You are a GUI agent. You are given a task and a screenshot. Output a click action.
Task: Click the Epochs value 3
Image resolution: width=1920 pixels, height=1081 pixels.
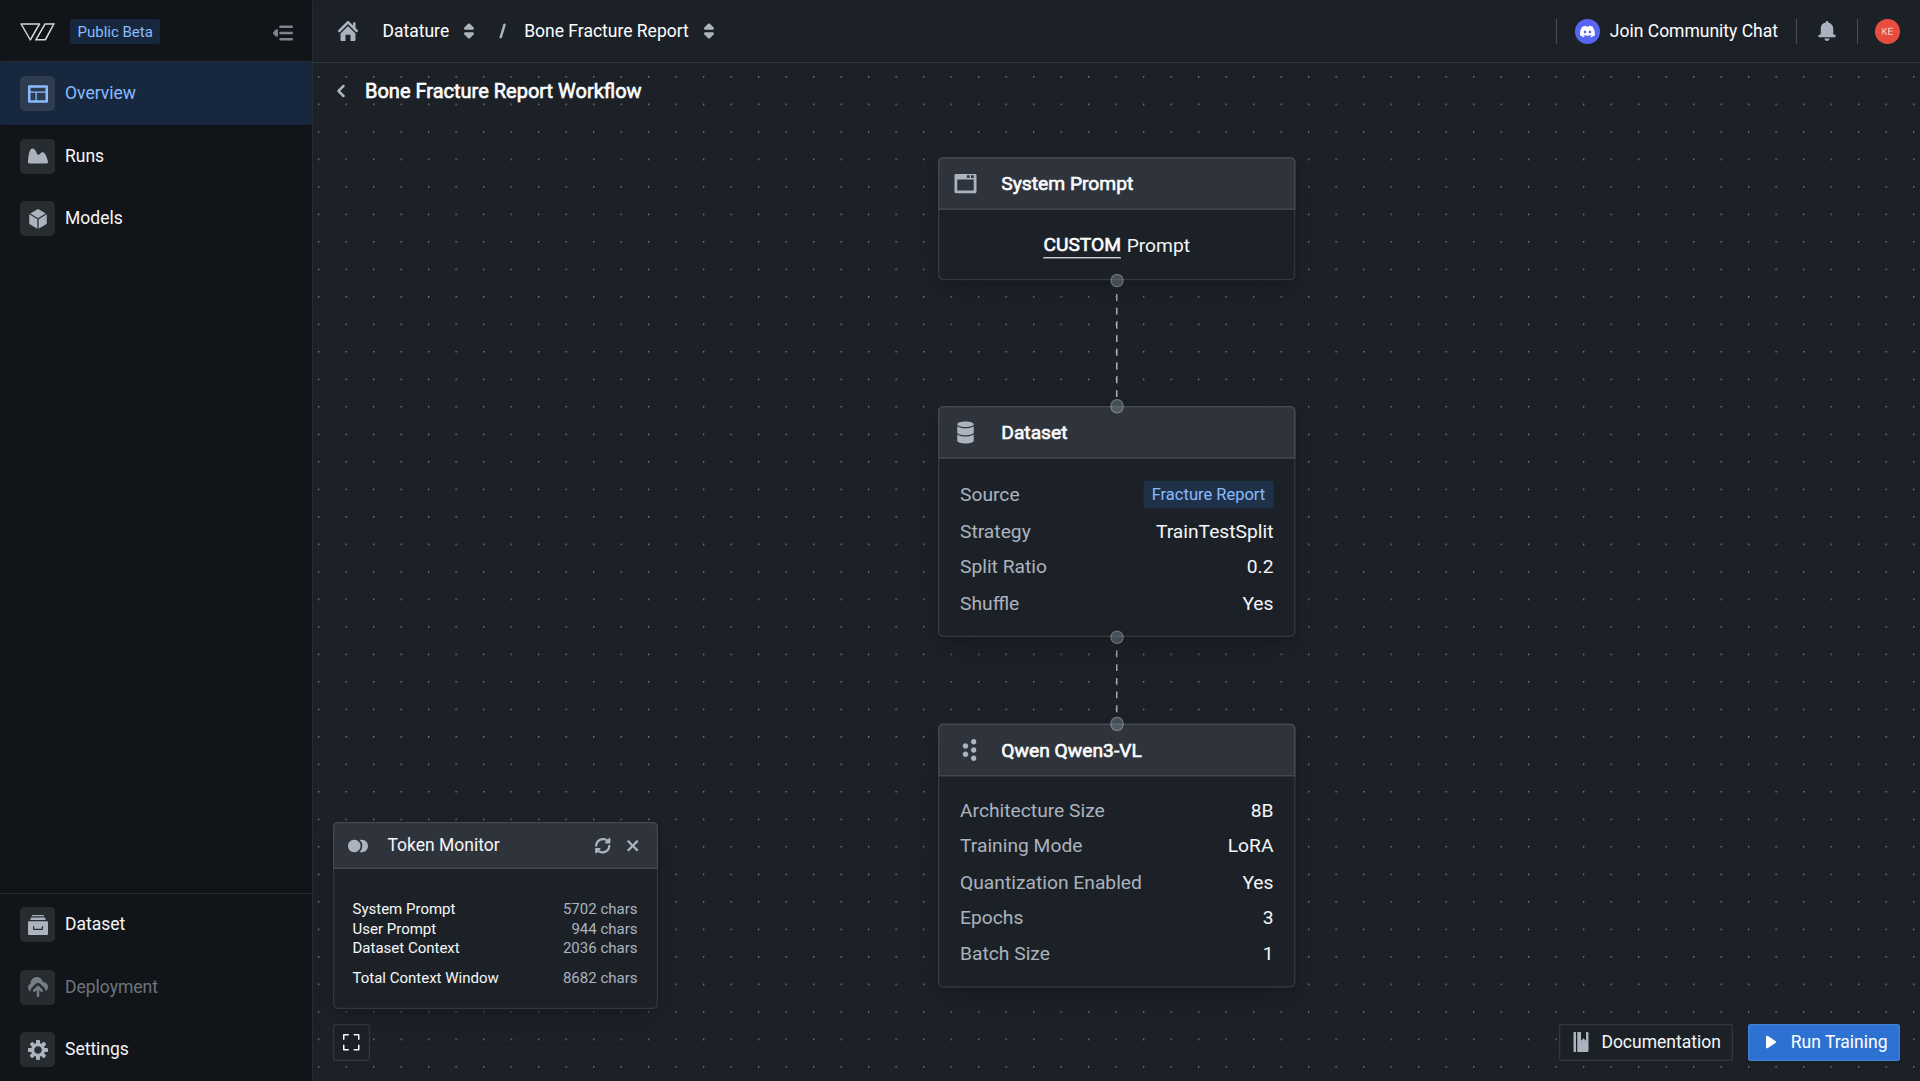pyautogui.click(x=1268, y=918)
